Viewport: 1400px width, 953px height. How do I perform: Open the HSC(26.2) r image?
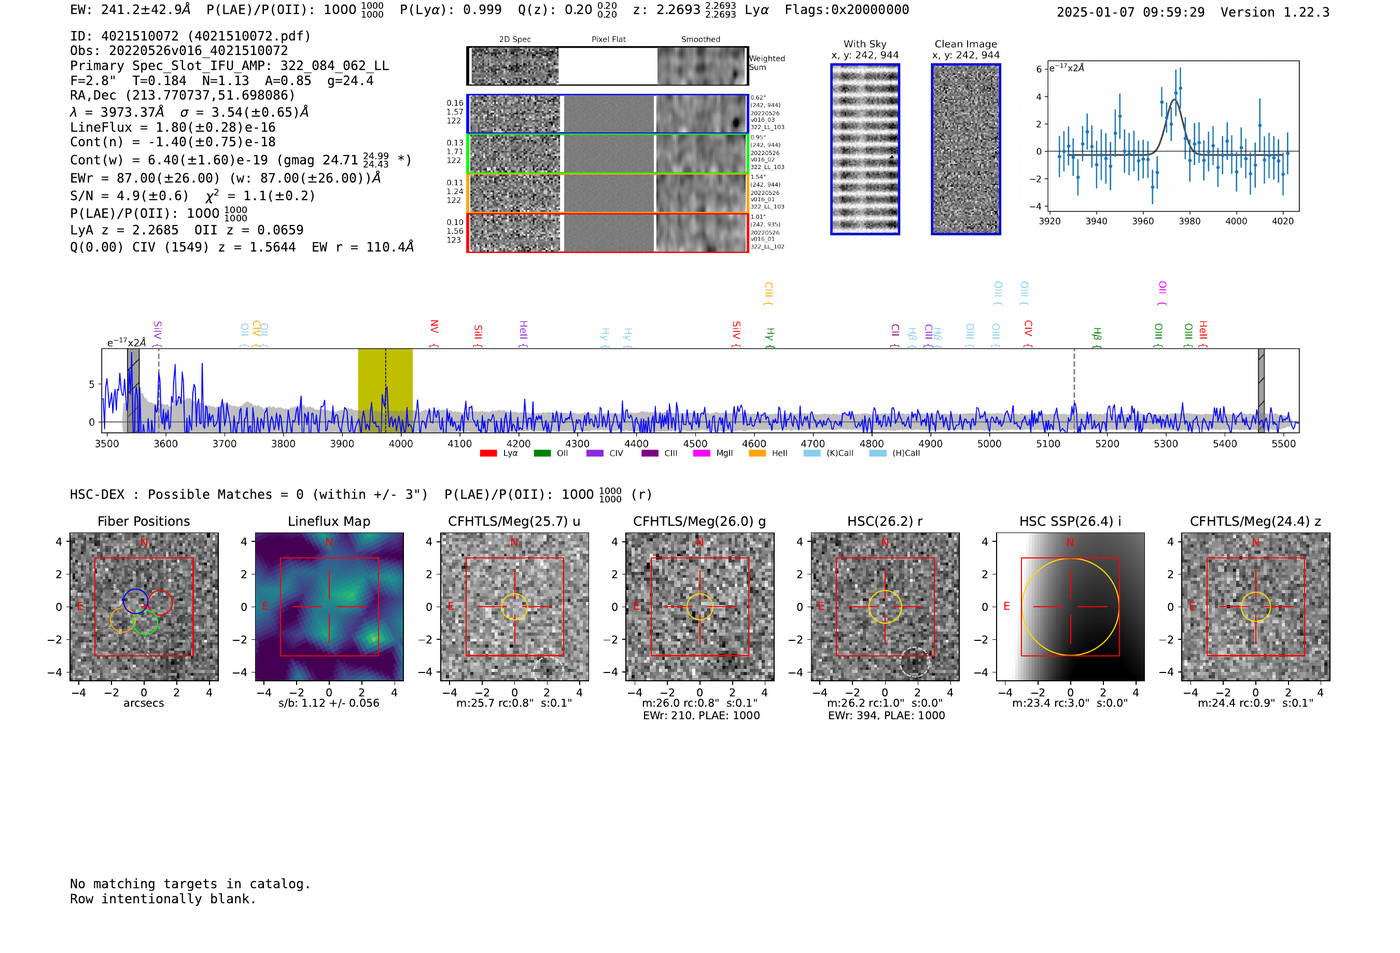tap(885, 607)
